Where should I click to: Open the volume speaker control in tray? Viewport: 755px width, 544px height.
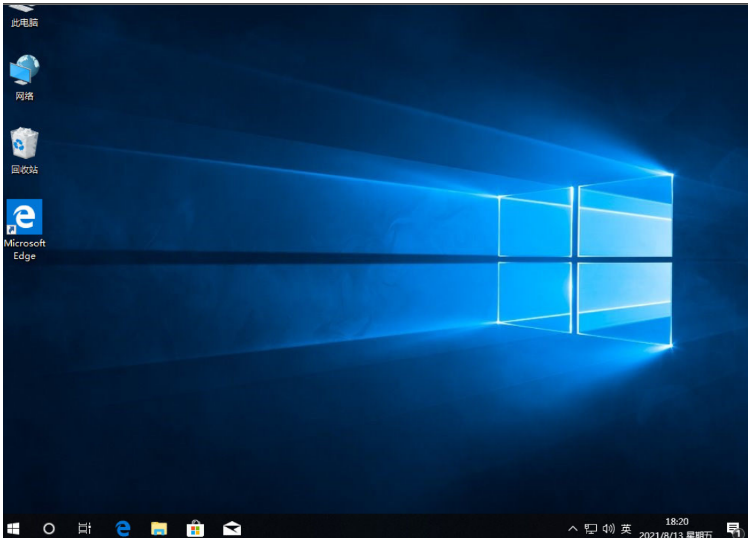[608, 528]
